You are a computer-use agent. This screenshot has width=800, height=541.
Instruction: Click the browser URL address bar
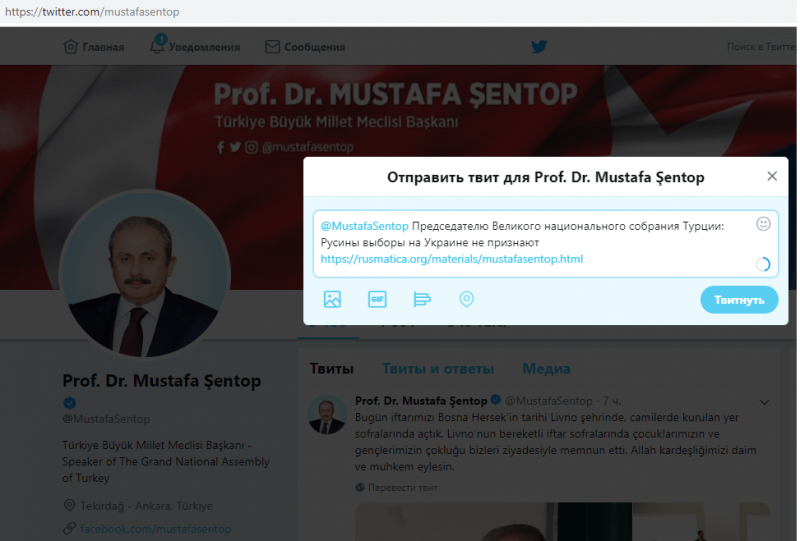398,12
